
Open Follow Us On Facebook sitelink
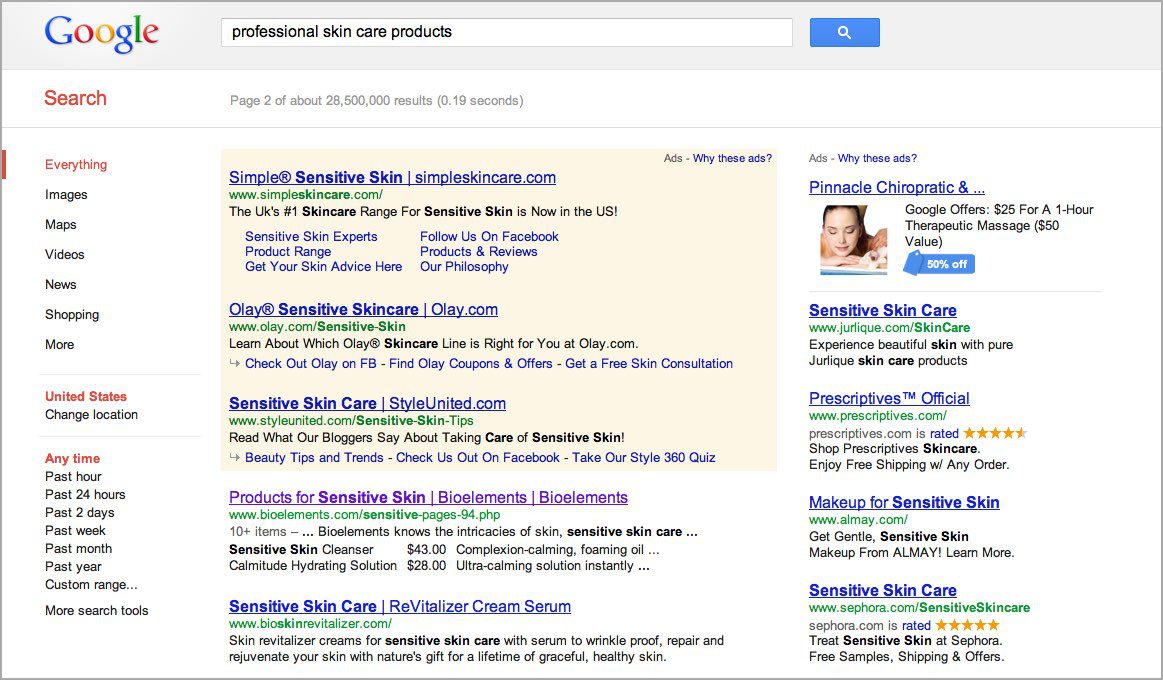click(489, 237)
